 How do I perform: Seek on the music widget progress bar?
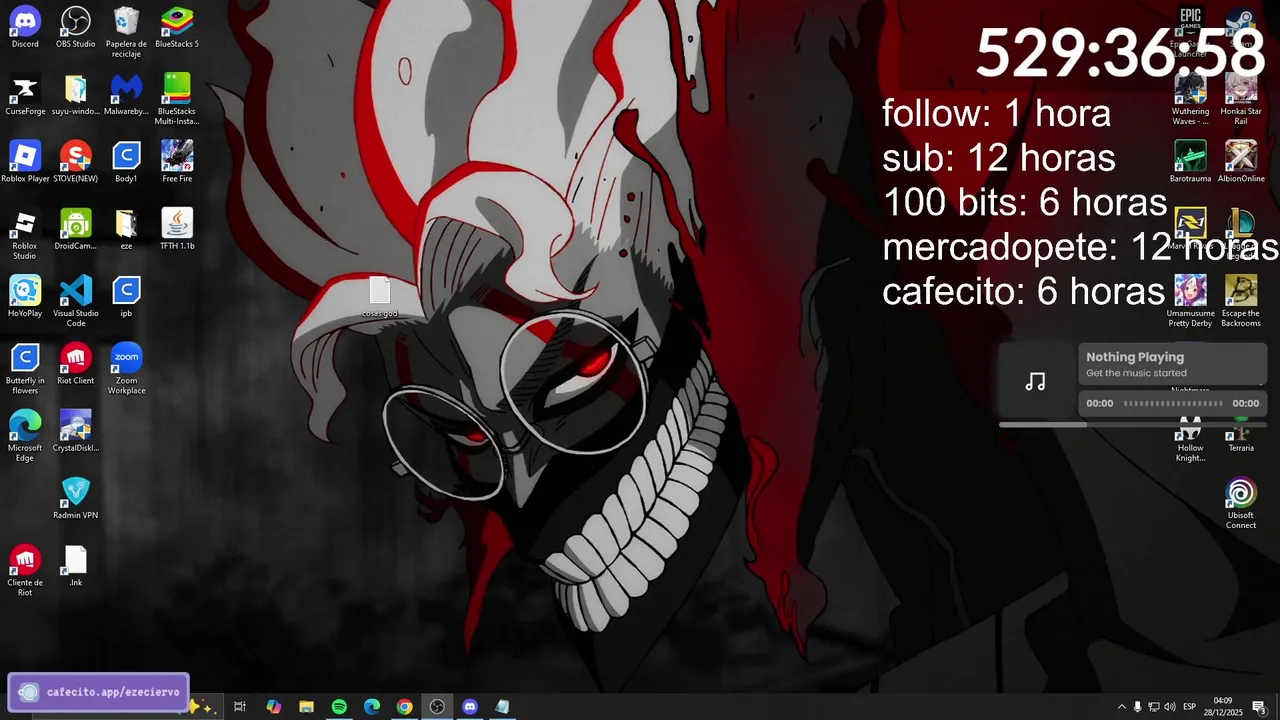(1133, 425)
